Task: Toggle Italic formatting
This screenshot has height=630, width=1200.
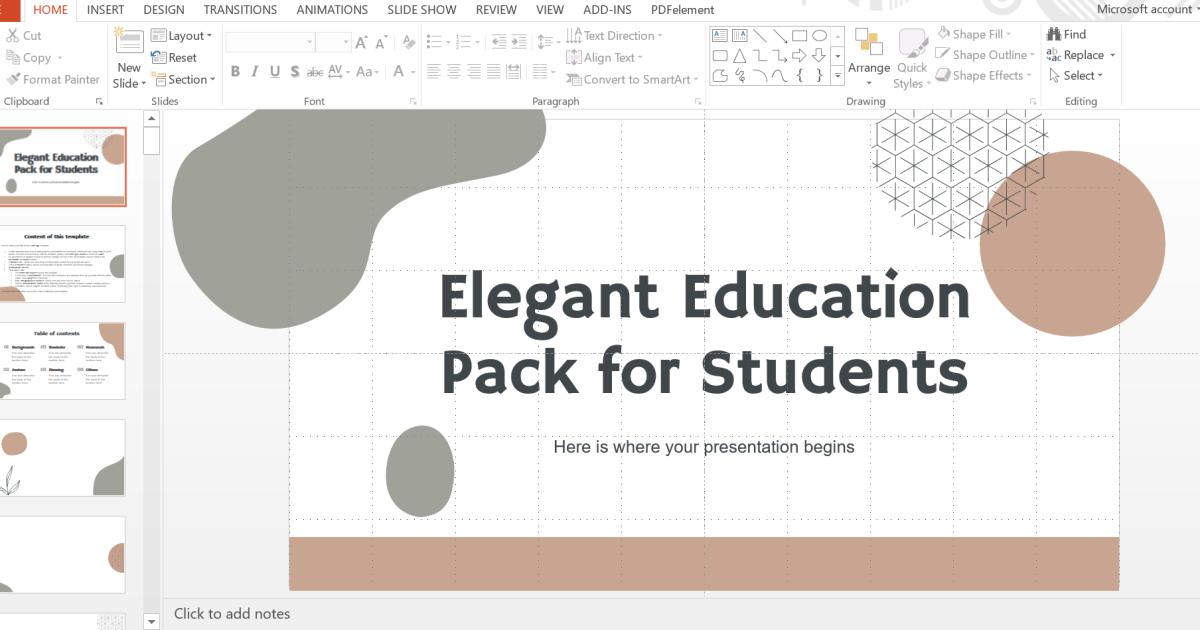Action: (255, 72)
